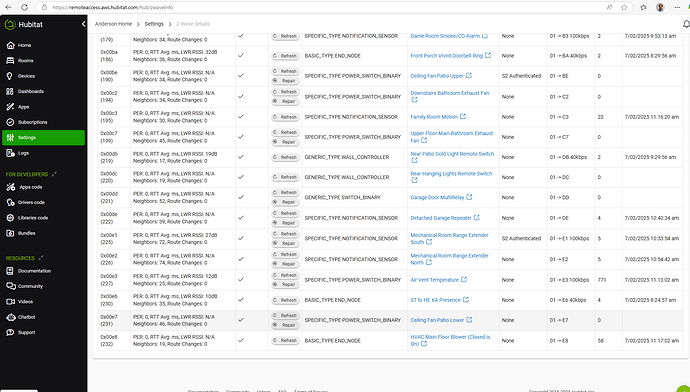Click the browser address bar
The width and height of the screenshot is (690, 392).
(326, 7)
